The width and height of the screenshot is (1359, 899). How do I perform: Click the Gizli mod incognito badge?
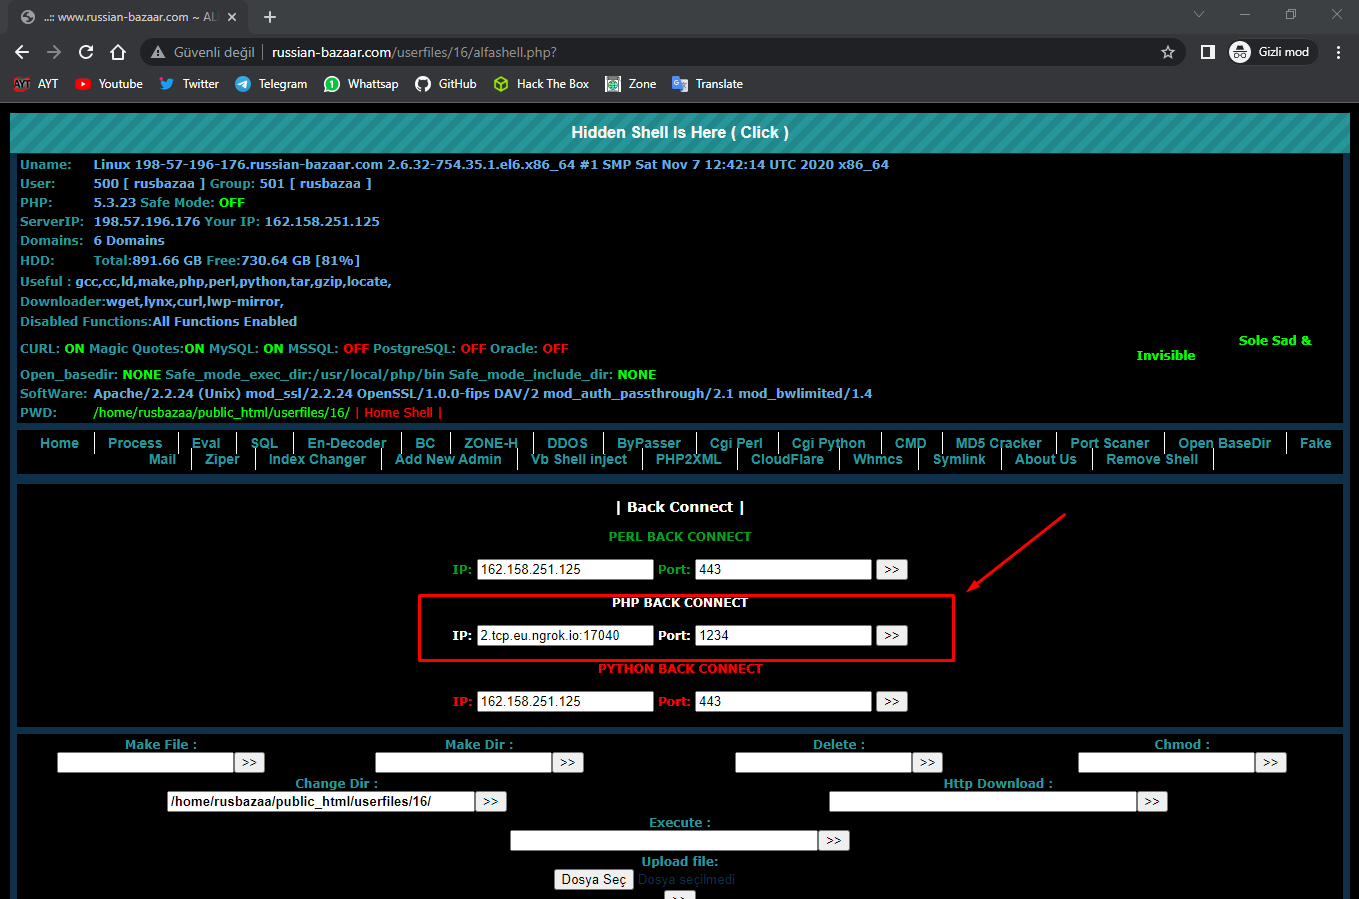tap(1271, 52)
